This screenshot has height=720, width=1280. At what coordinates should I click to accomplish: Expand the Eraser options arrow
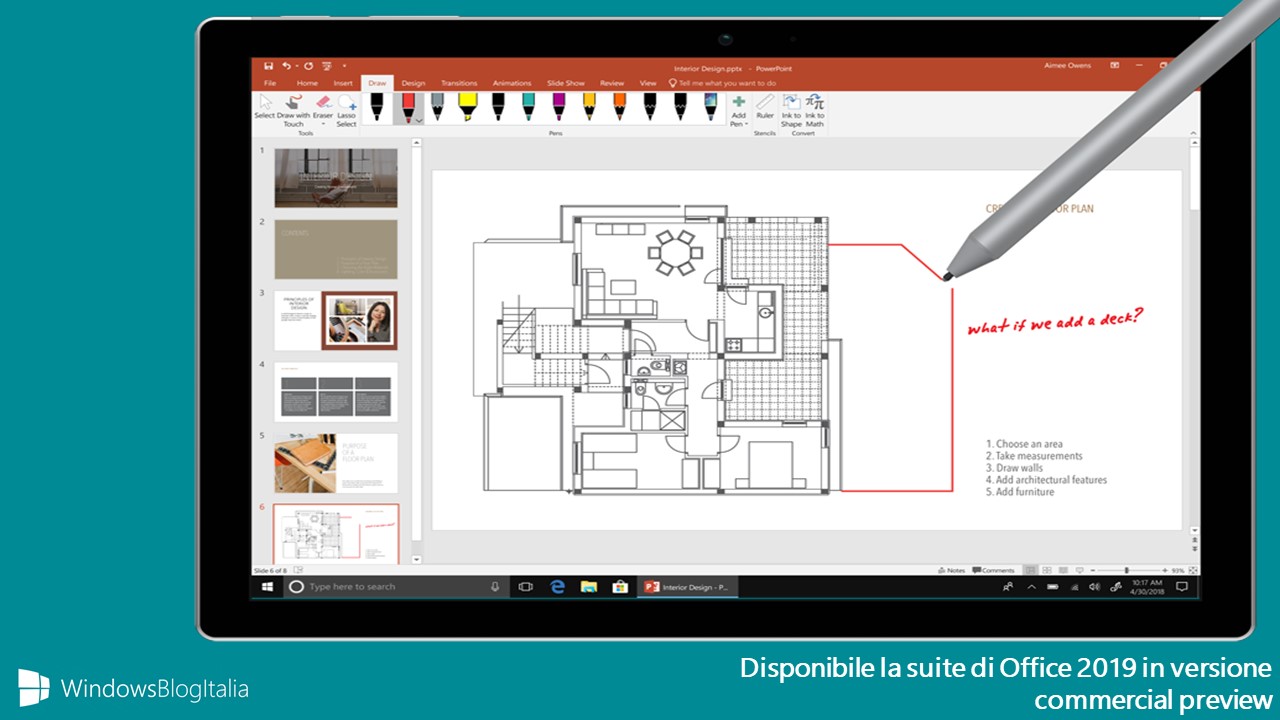[323, 124]
